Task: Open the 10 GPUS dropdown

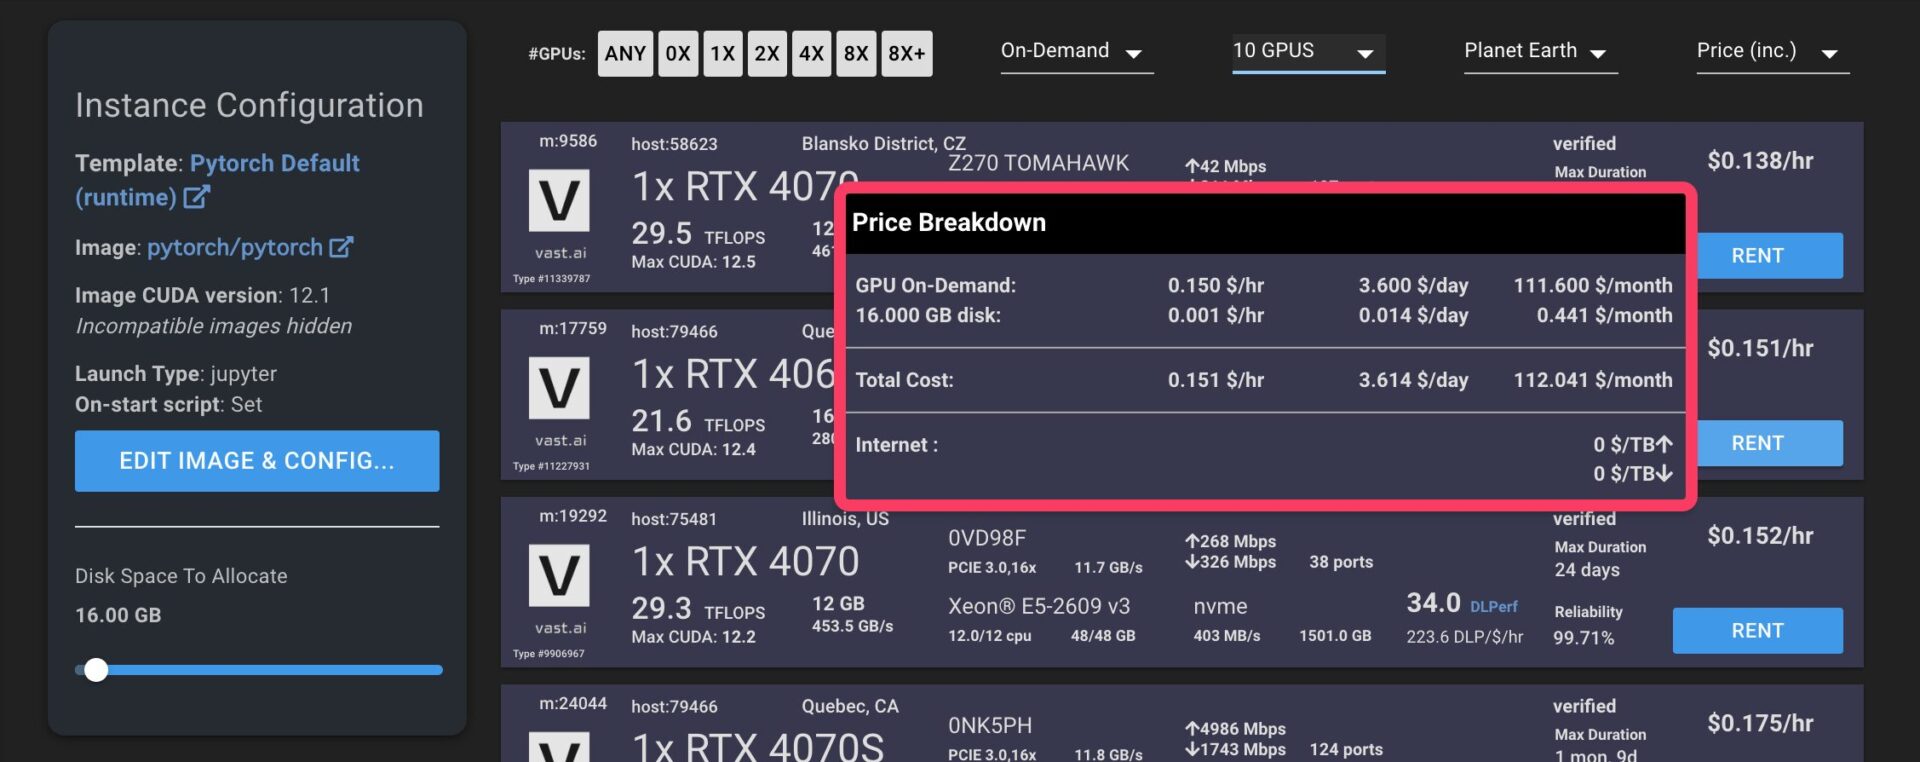Action: pos(1307,52)
